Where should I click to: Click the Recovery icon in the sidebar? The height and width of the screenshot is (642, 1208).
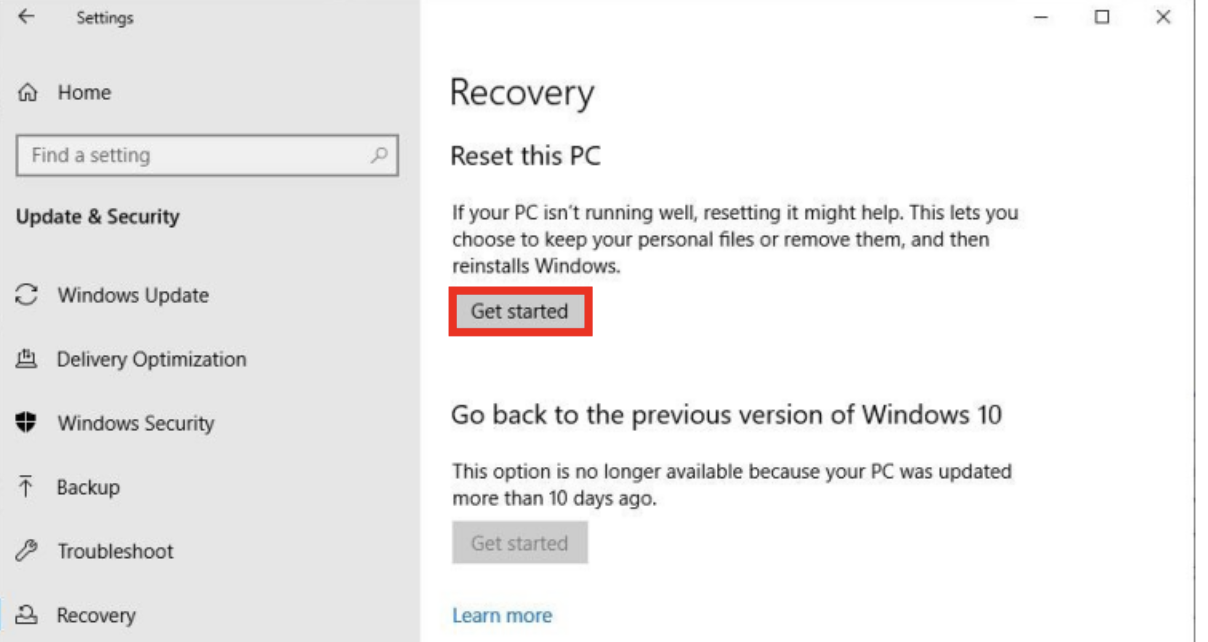(28, 615)
